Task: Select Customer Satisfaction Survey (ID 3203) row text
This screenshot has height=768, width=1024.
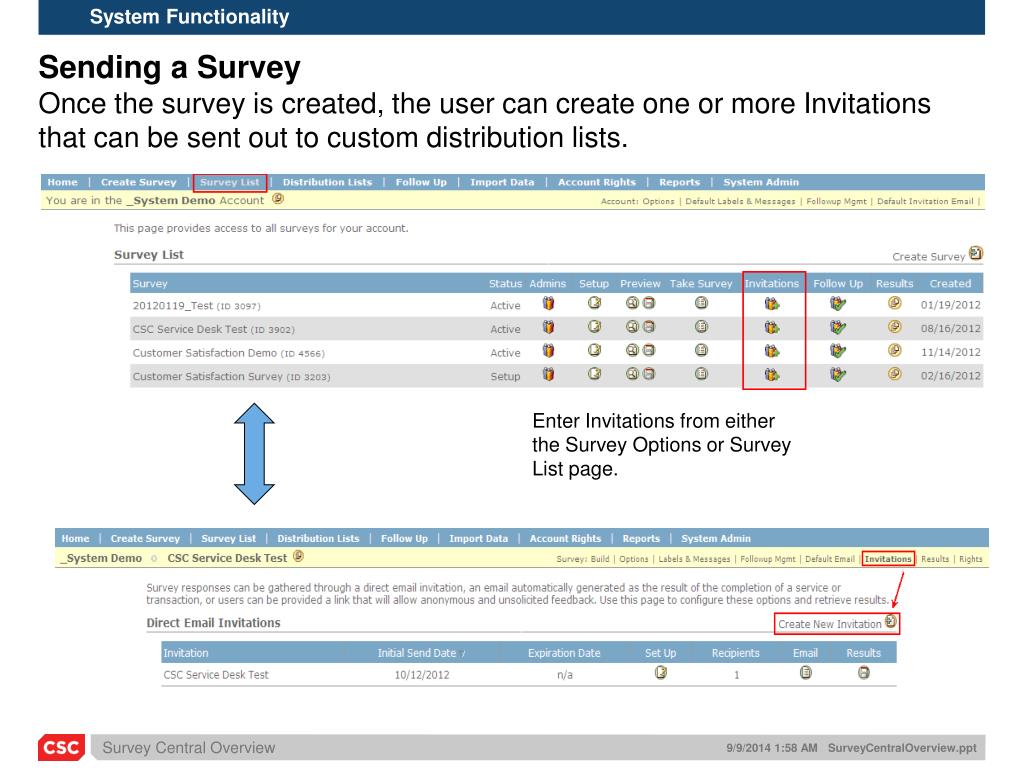Action: (231, 377)
